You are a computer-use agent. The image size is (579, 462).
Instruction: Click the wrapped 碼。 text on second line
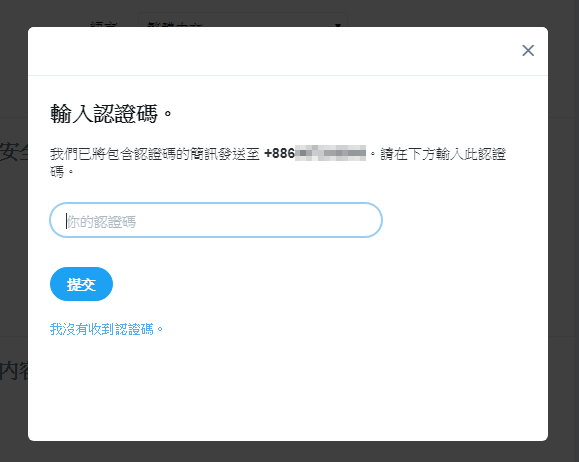(x=62, y=172)
